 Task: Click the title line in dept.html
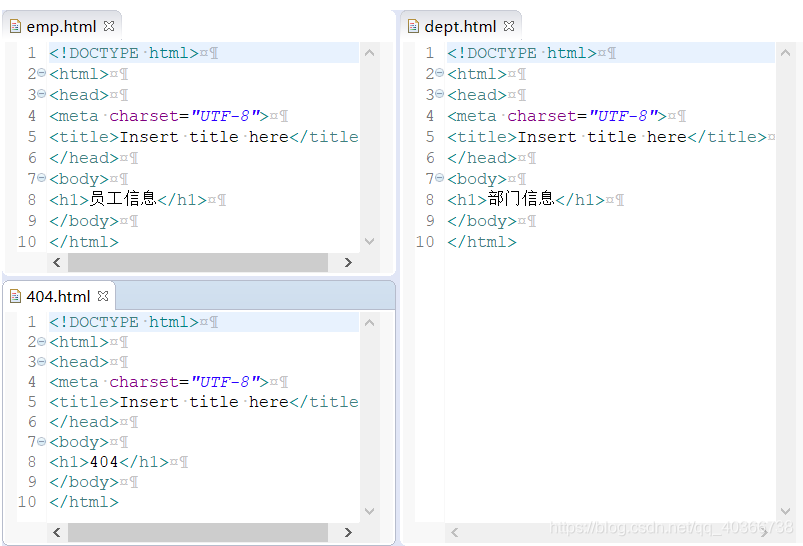coord(610,137)
